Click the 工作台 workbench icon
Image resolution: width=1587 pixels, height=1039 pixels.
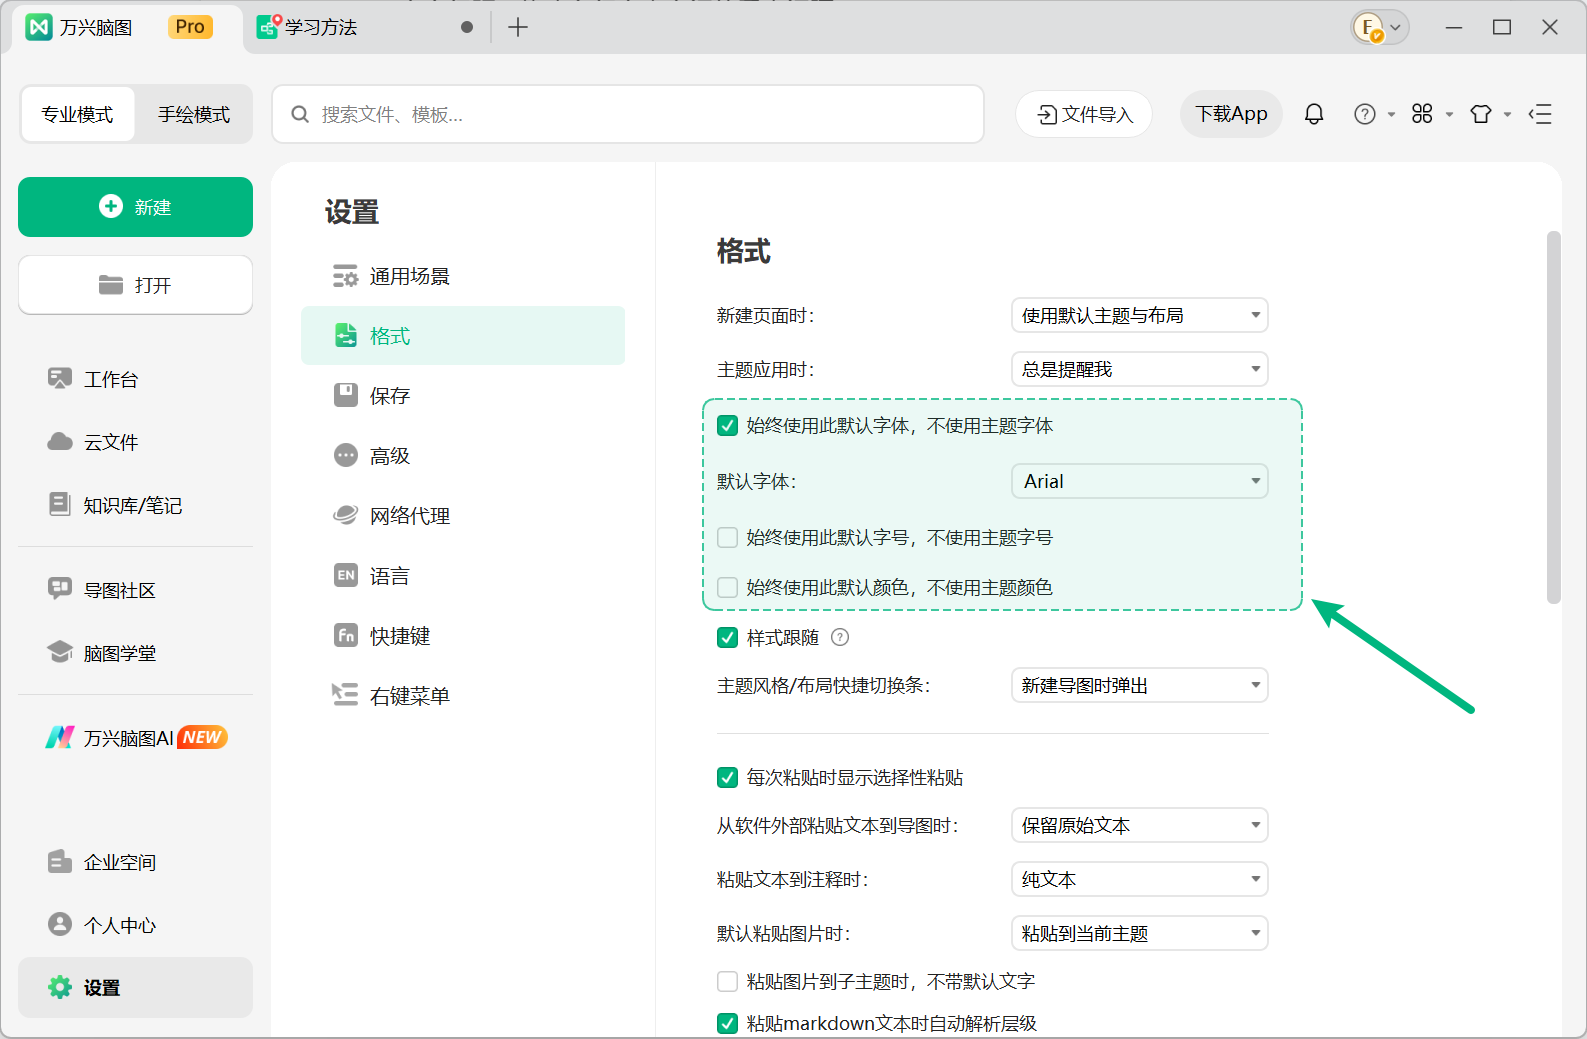[60, 379]
